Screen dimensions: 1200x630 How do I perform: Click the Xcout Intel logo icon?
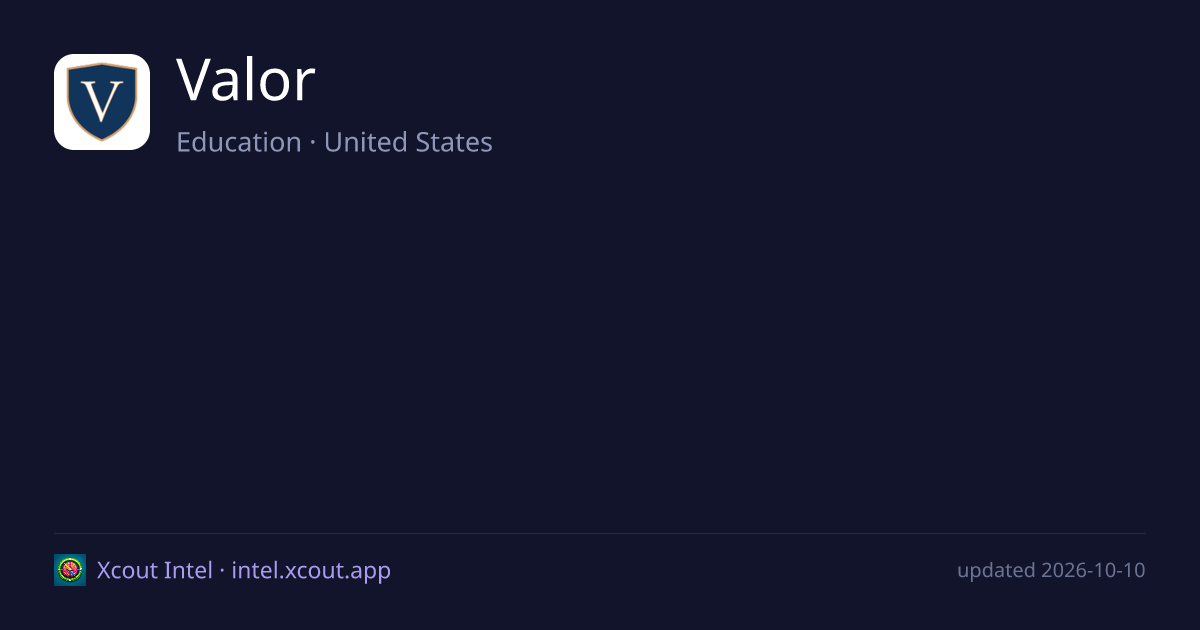click(x=70, y=570)
